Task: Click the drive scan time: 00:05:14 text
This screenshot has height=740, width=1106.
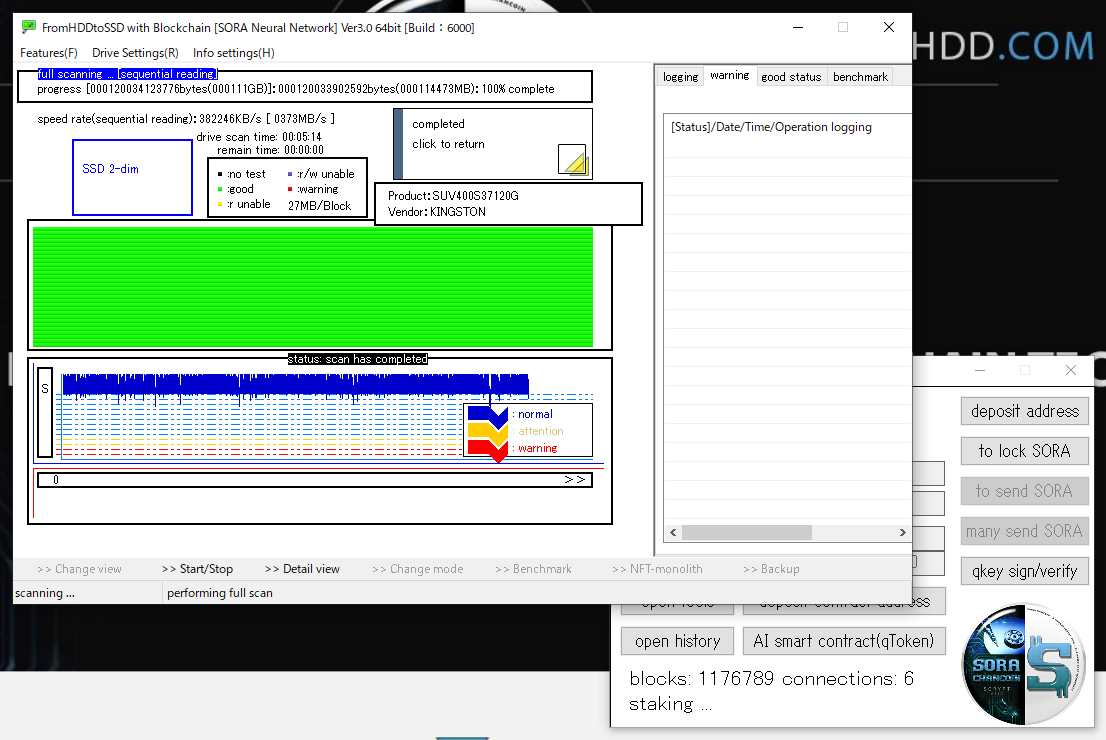Action: tap(259, 137)
